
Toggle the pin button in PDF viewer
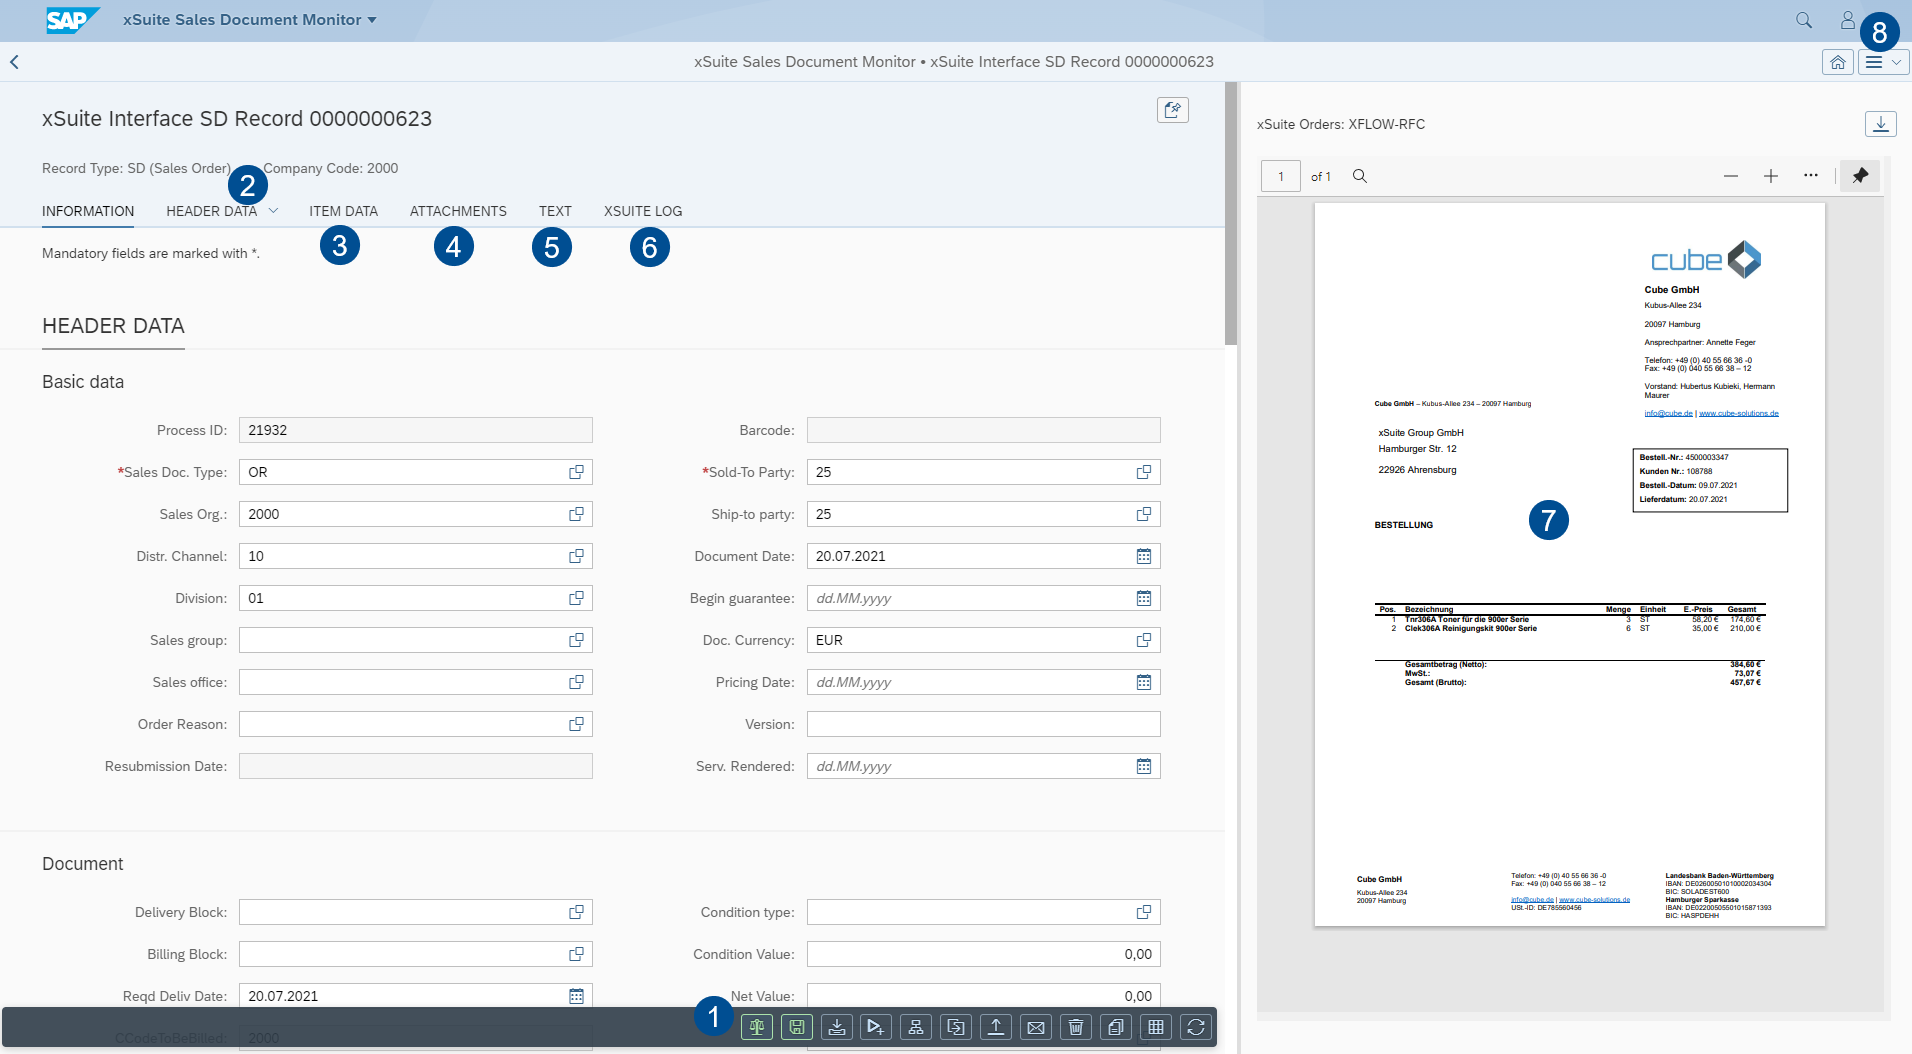(1860, 176)
